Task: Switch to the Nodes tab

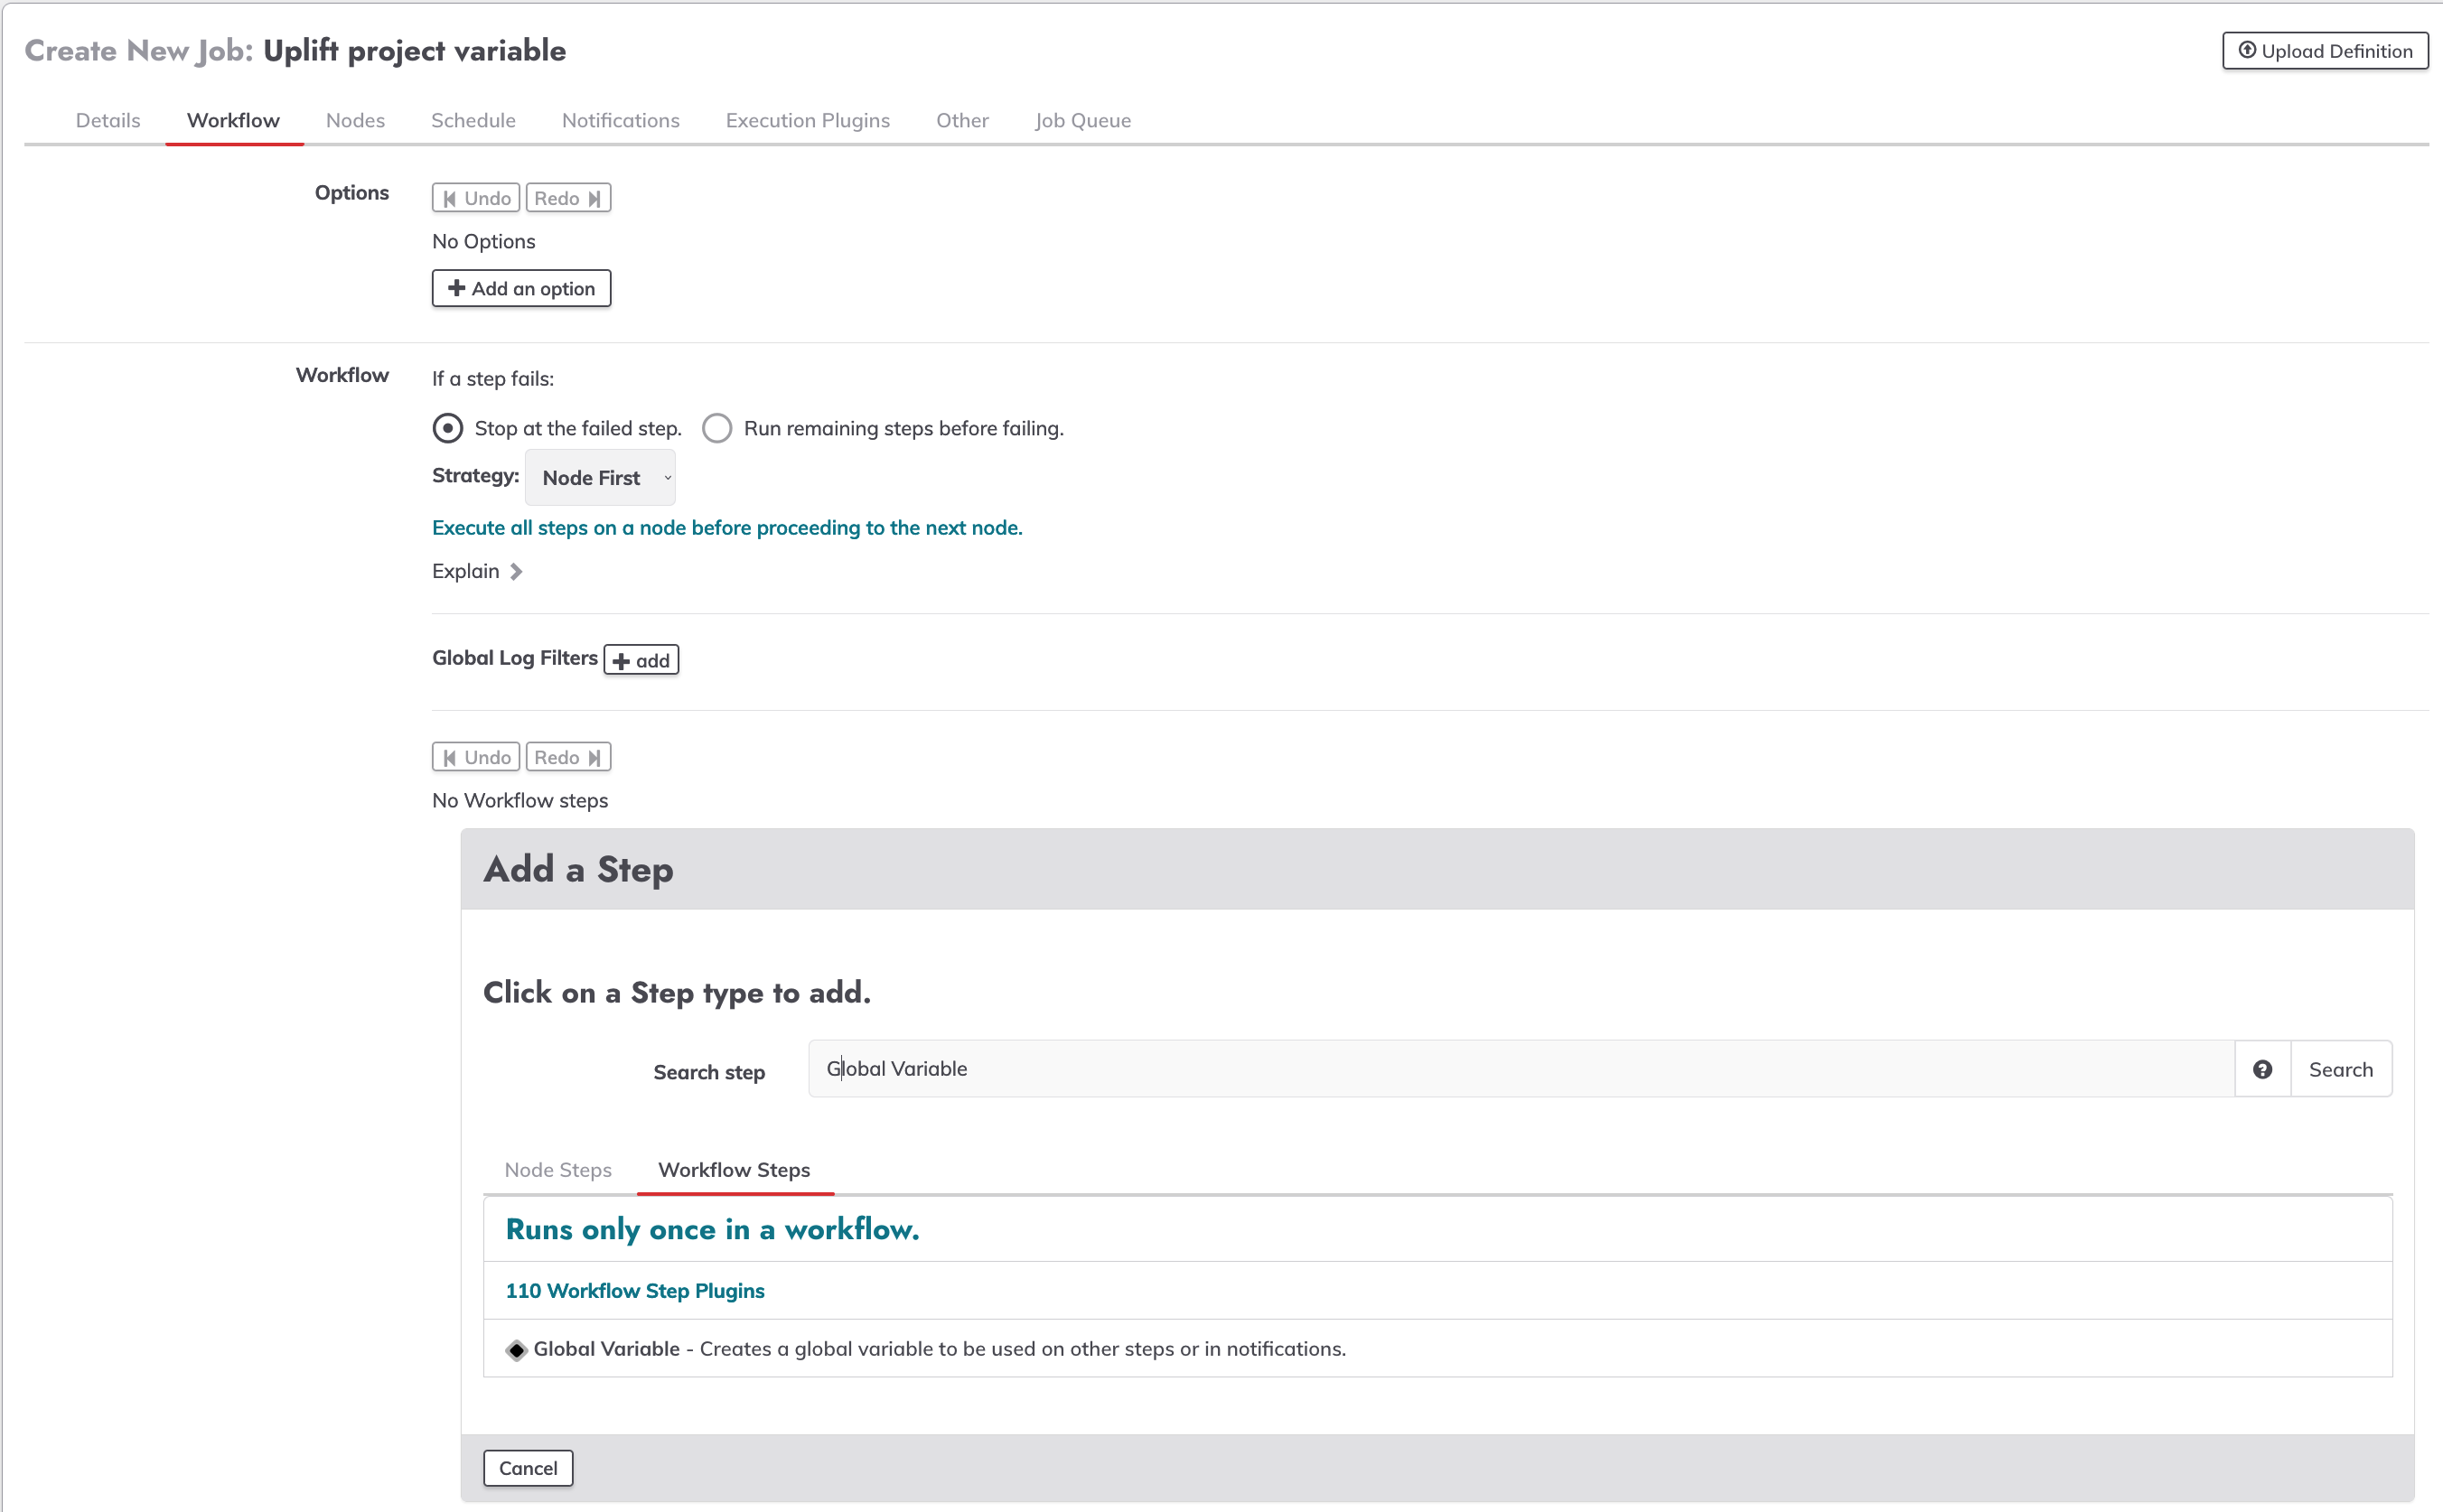Action: click(355, 120)
